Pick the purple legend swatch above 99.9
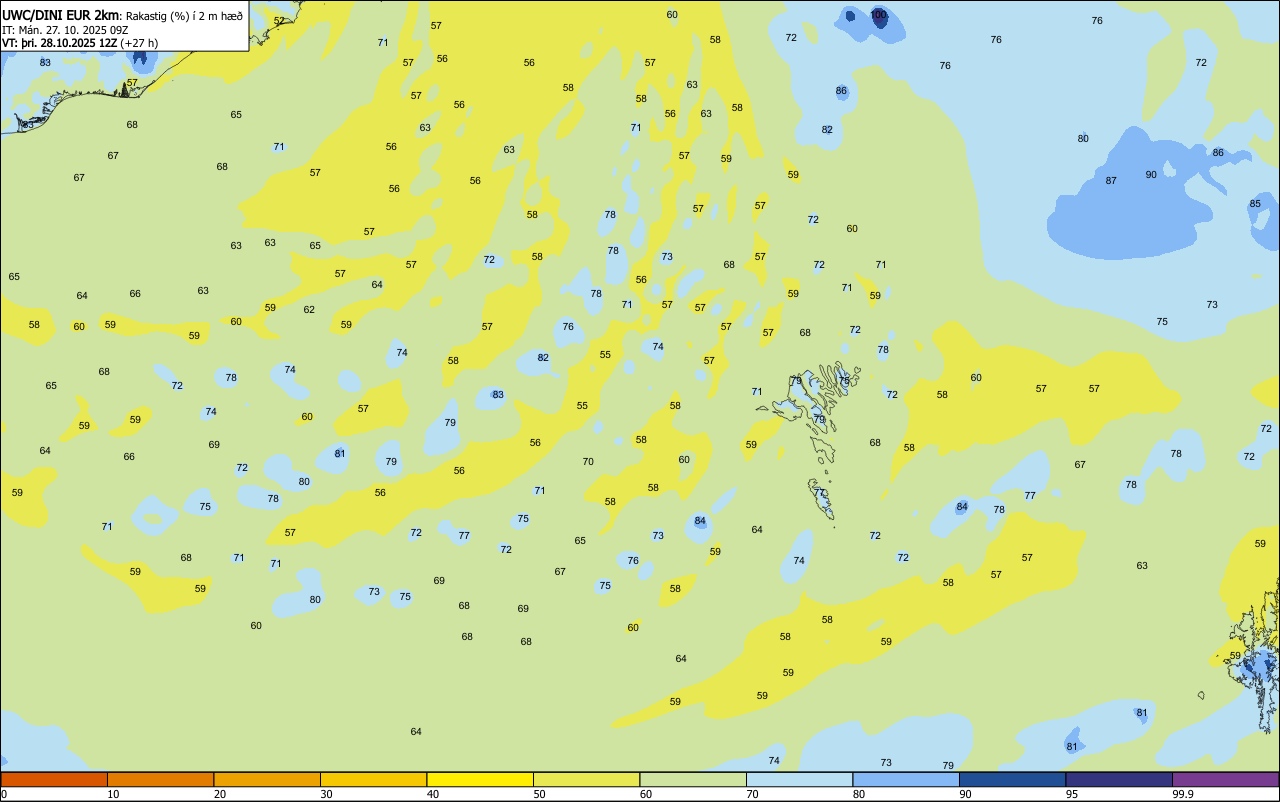Screen dimensions: 1280x802 1225,779
